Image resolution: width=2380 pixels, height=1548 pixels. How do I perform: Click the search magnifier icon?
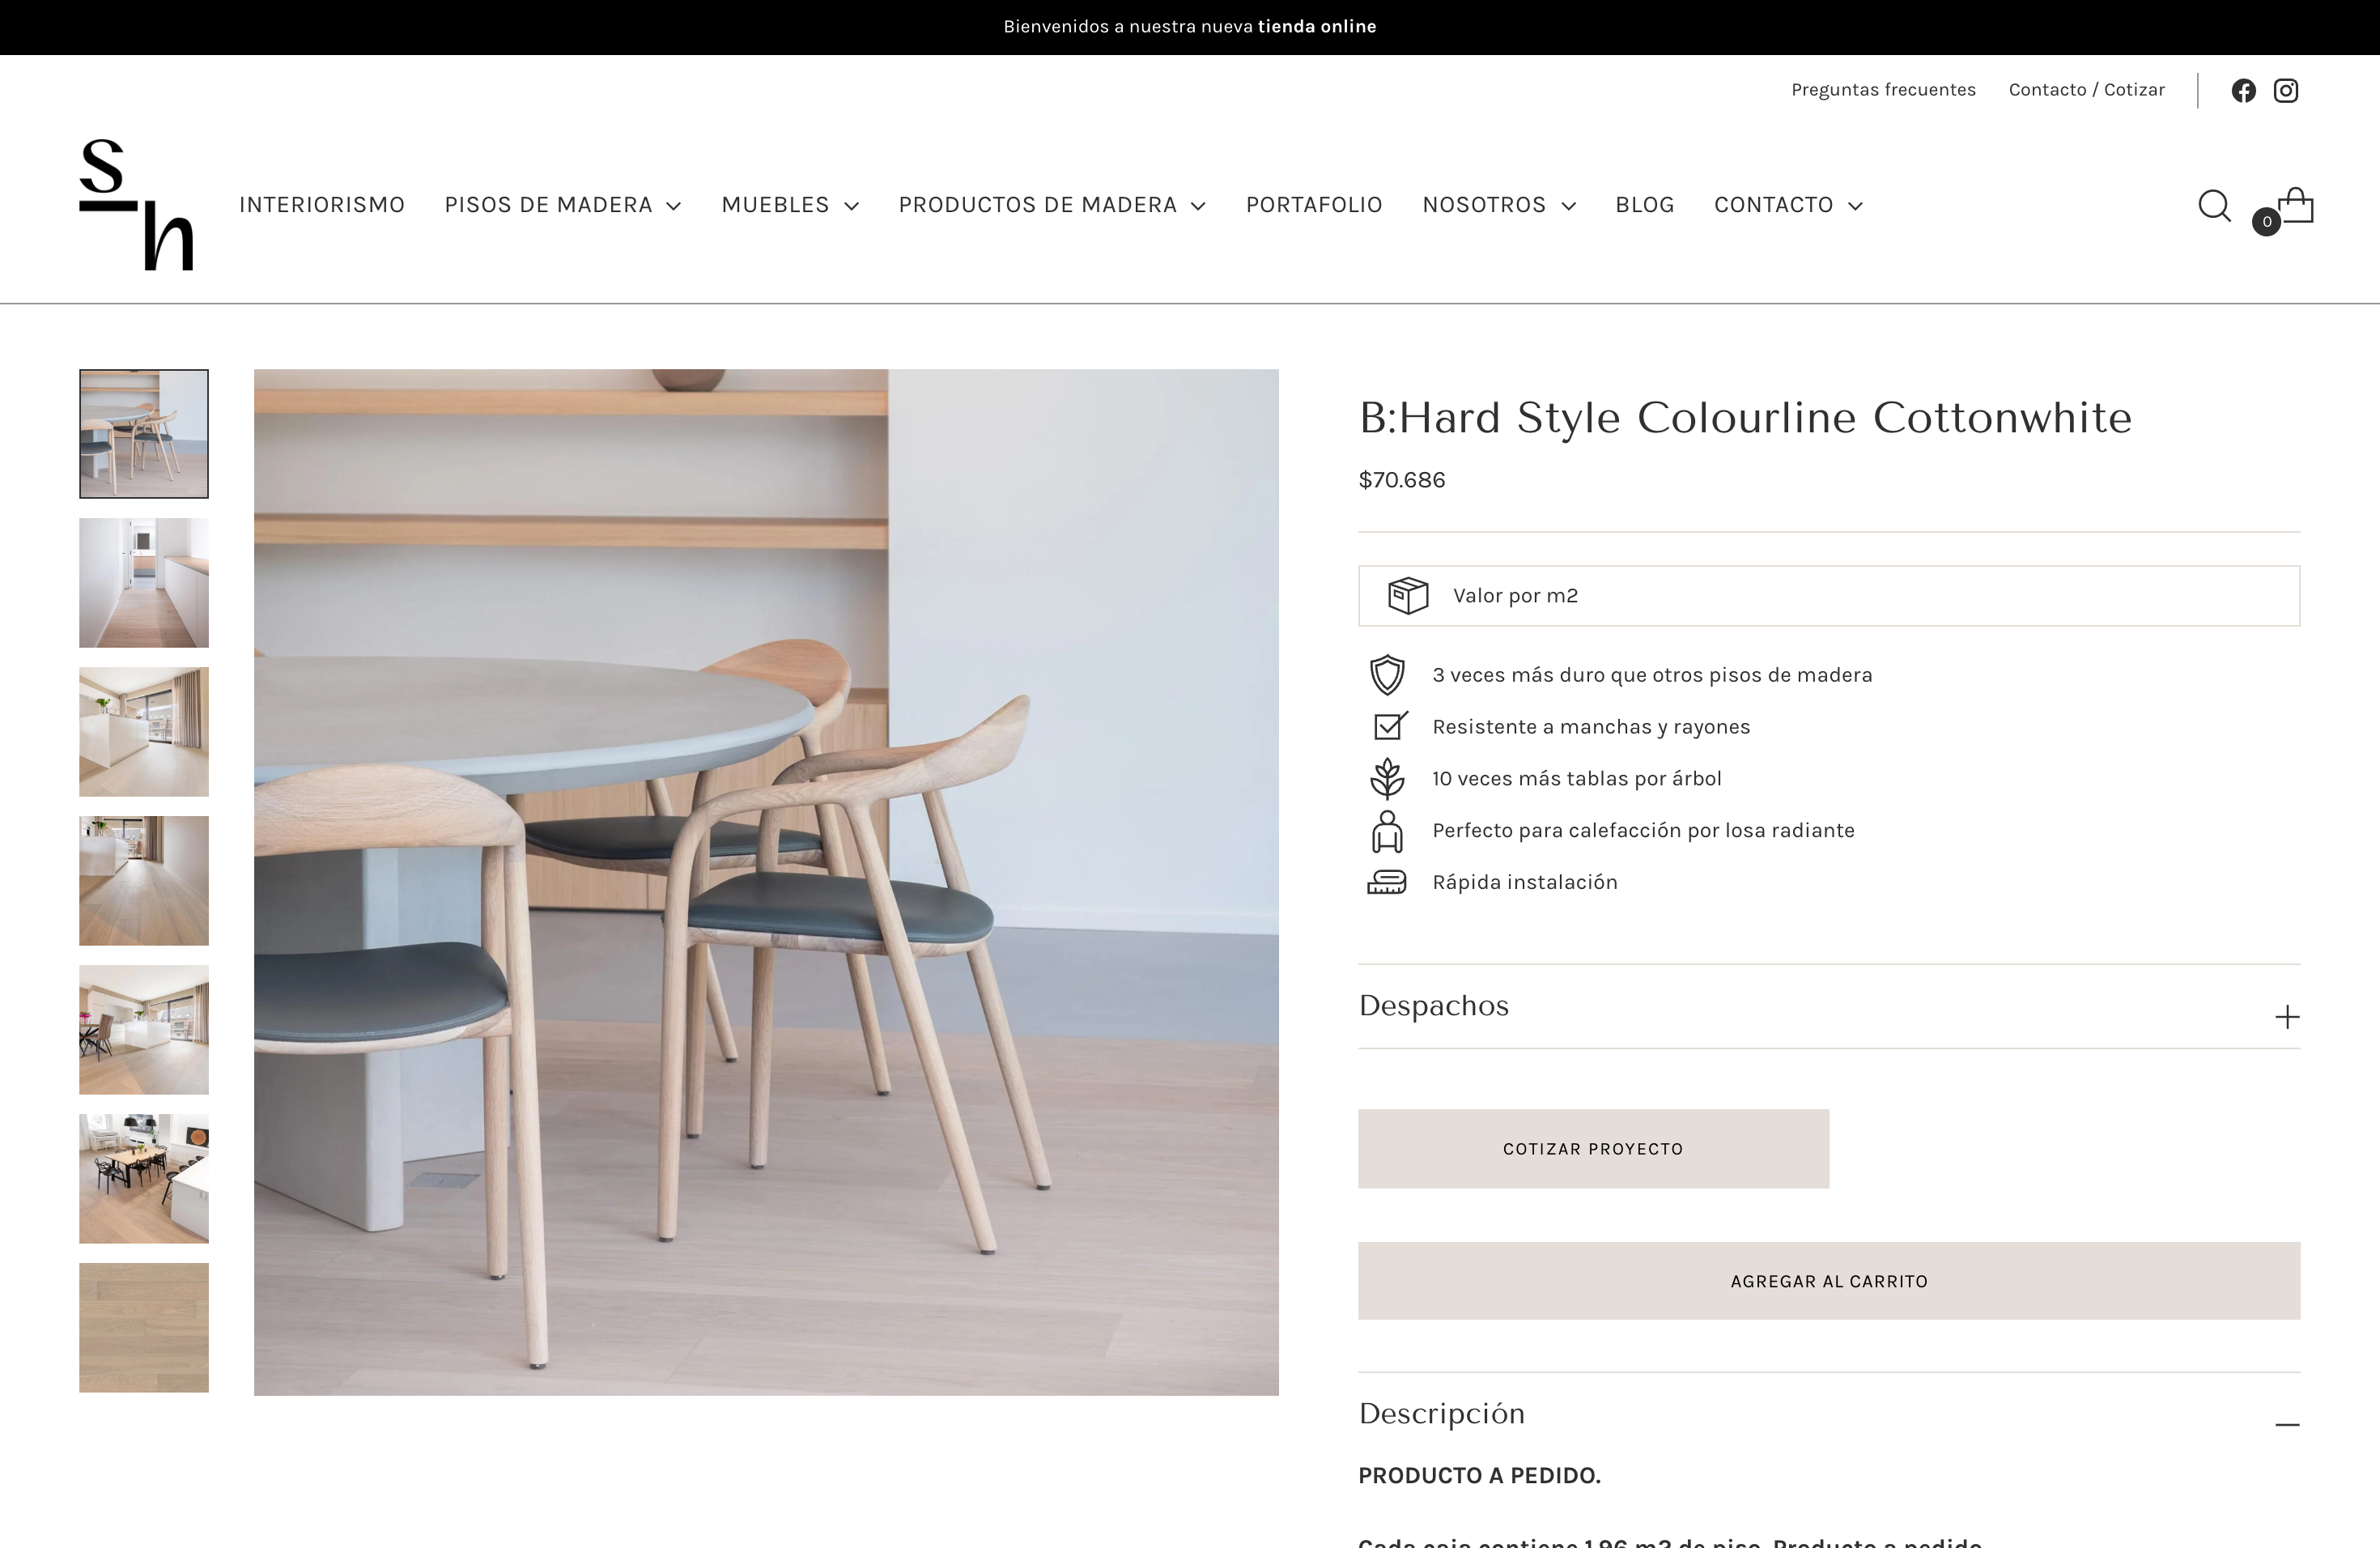(2214, 206)
